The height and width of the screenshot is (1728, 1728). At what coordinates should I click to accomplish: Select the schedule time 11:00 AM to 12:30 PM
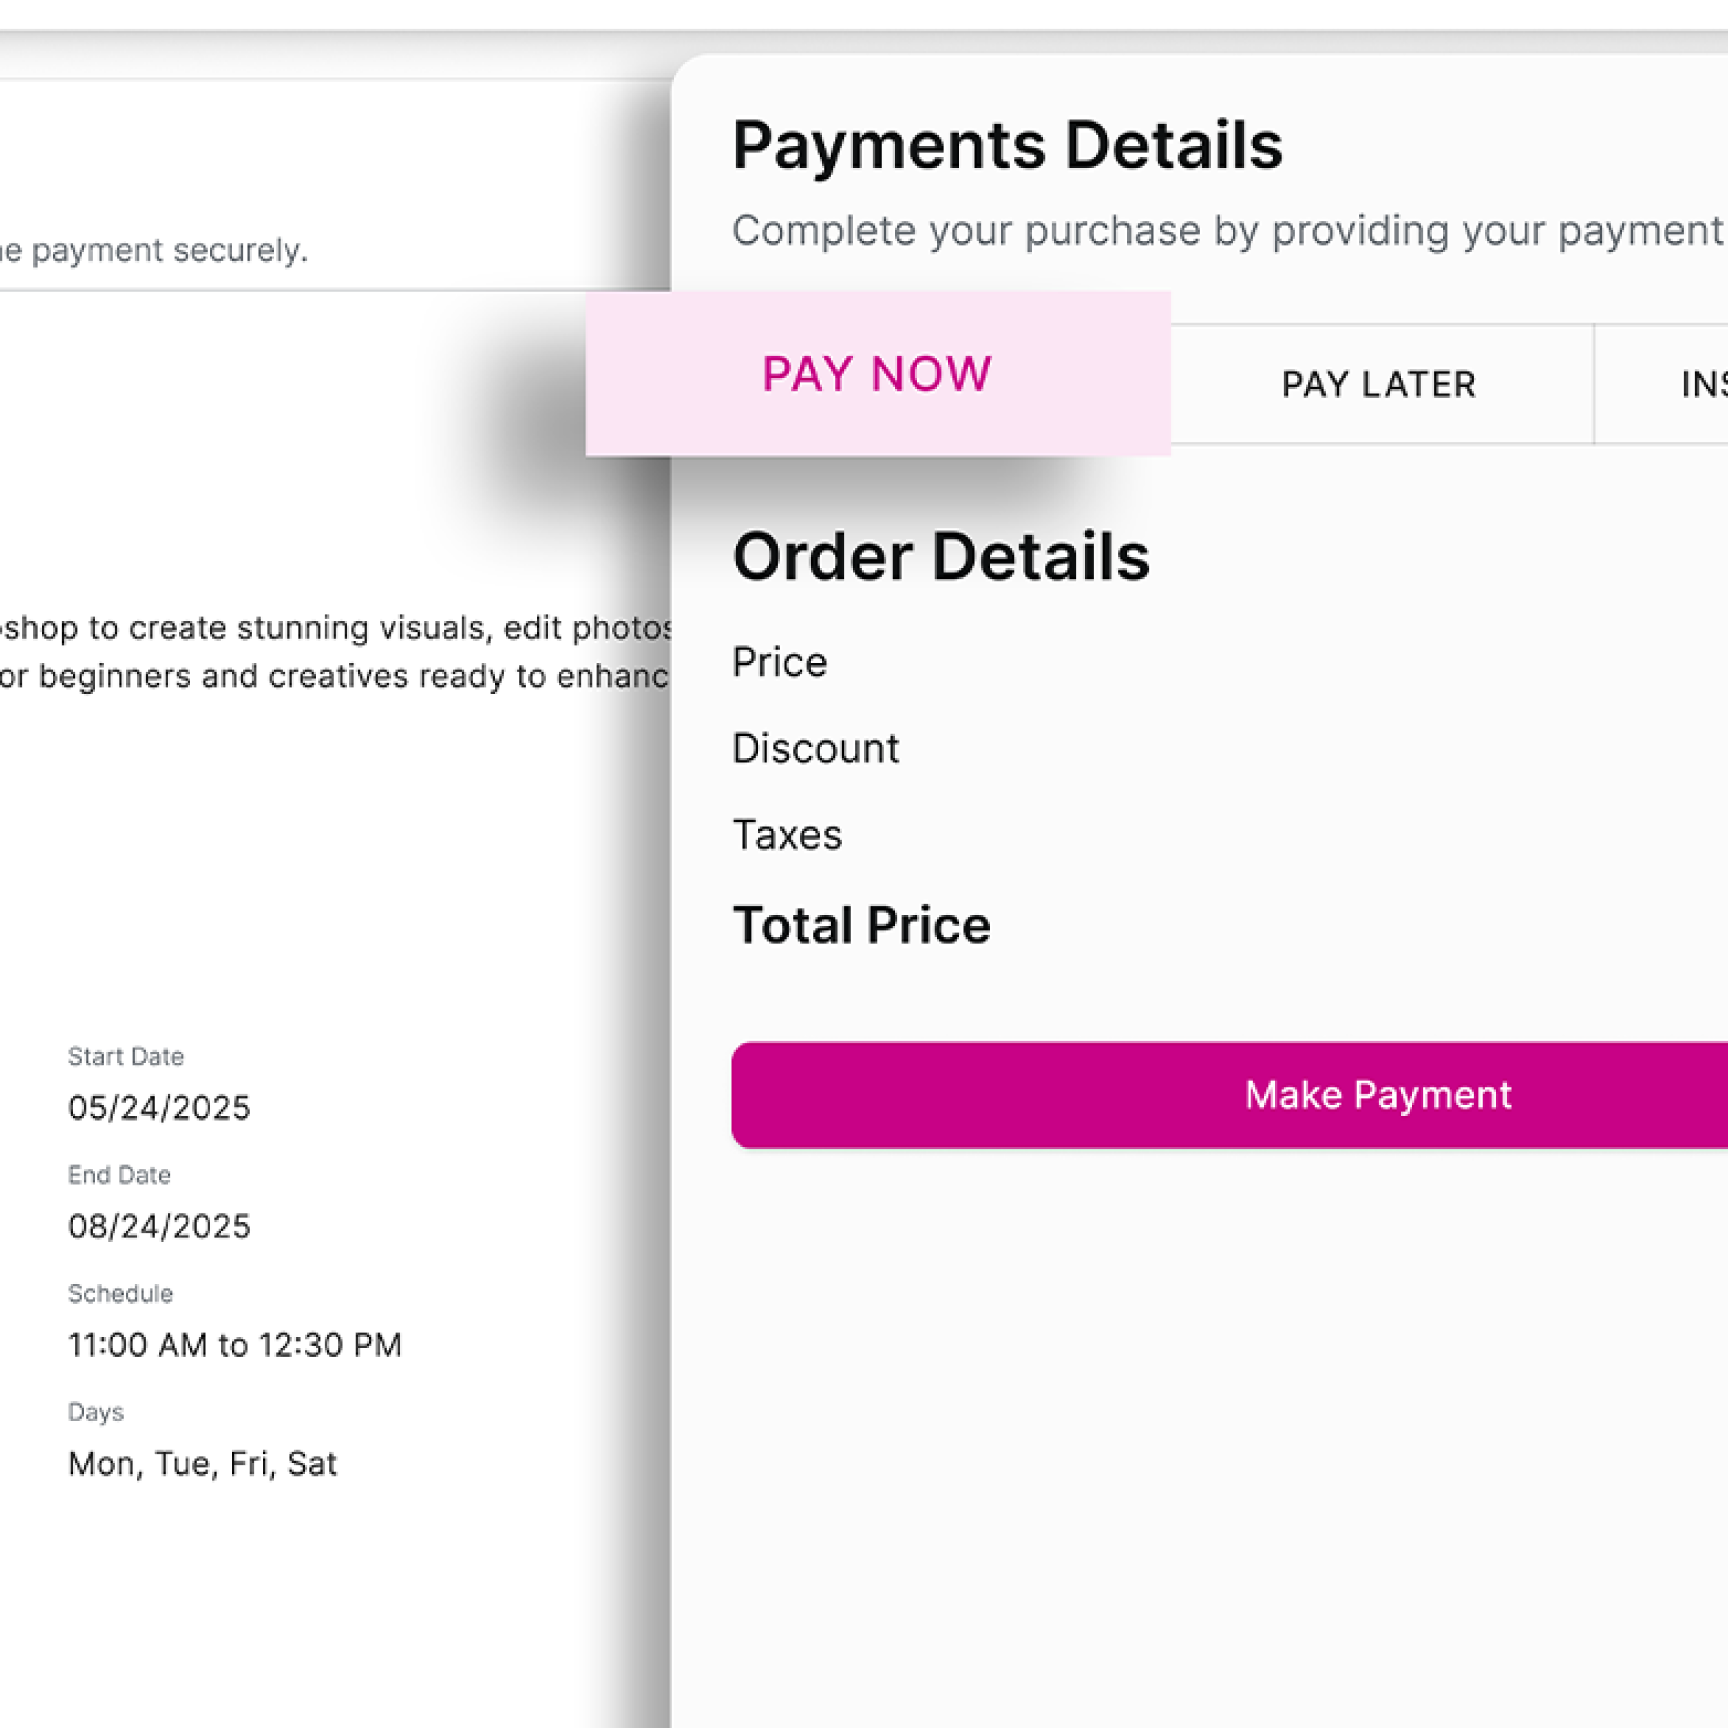point(234,1345)
